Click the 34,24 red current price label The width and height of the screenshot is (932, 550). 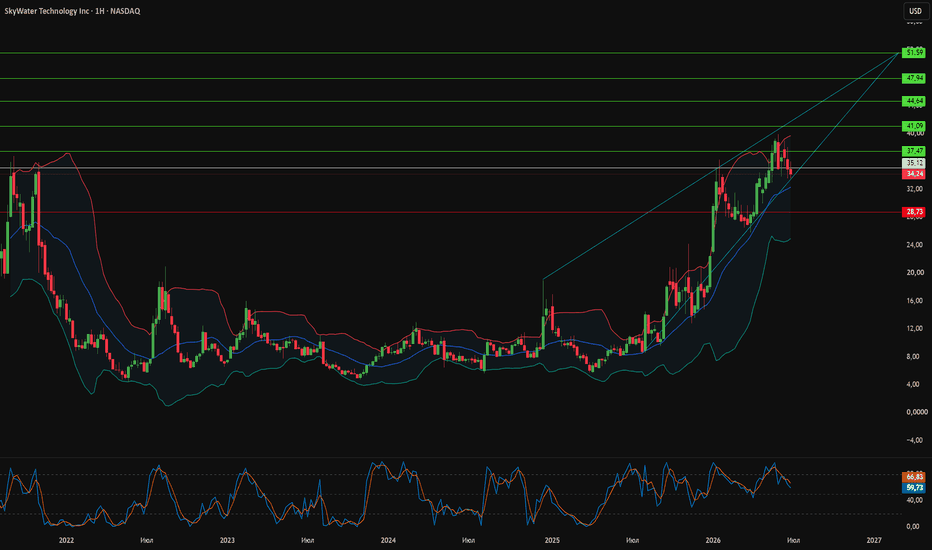(x=914, y=174)
